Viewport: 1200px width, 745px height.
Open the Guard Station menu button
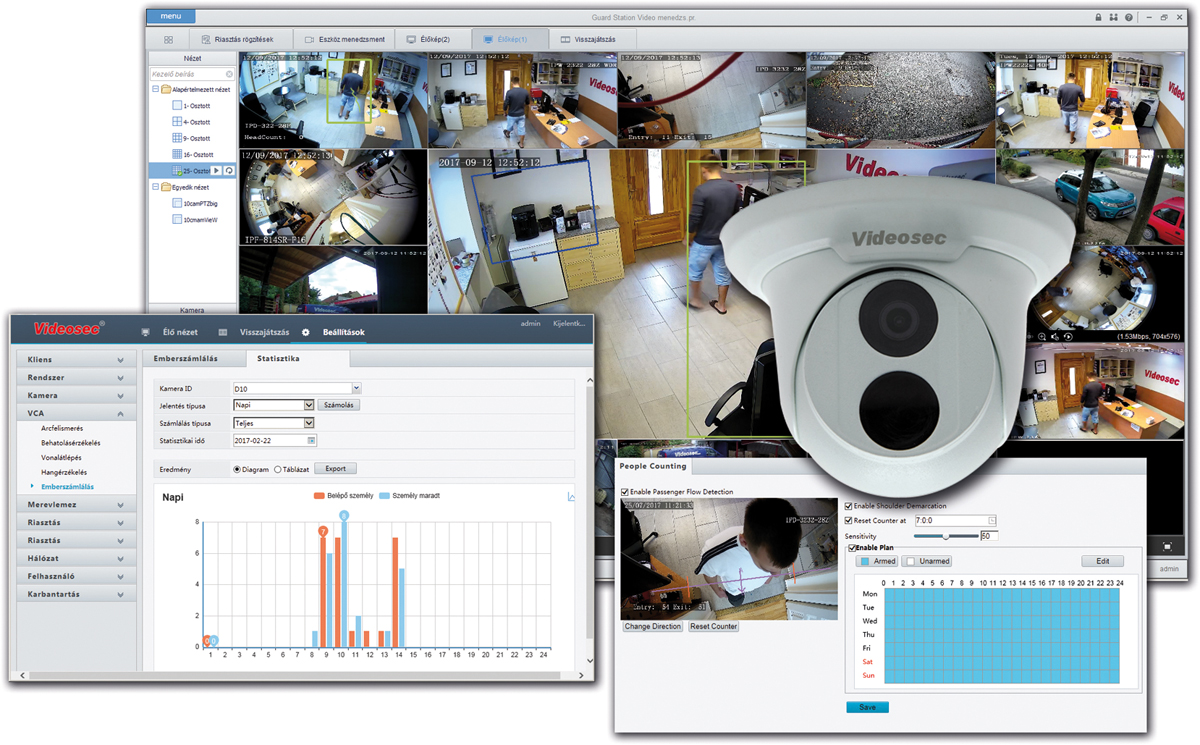(x=171, y=17)
